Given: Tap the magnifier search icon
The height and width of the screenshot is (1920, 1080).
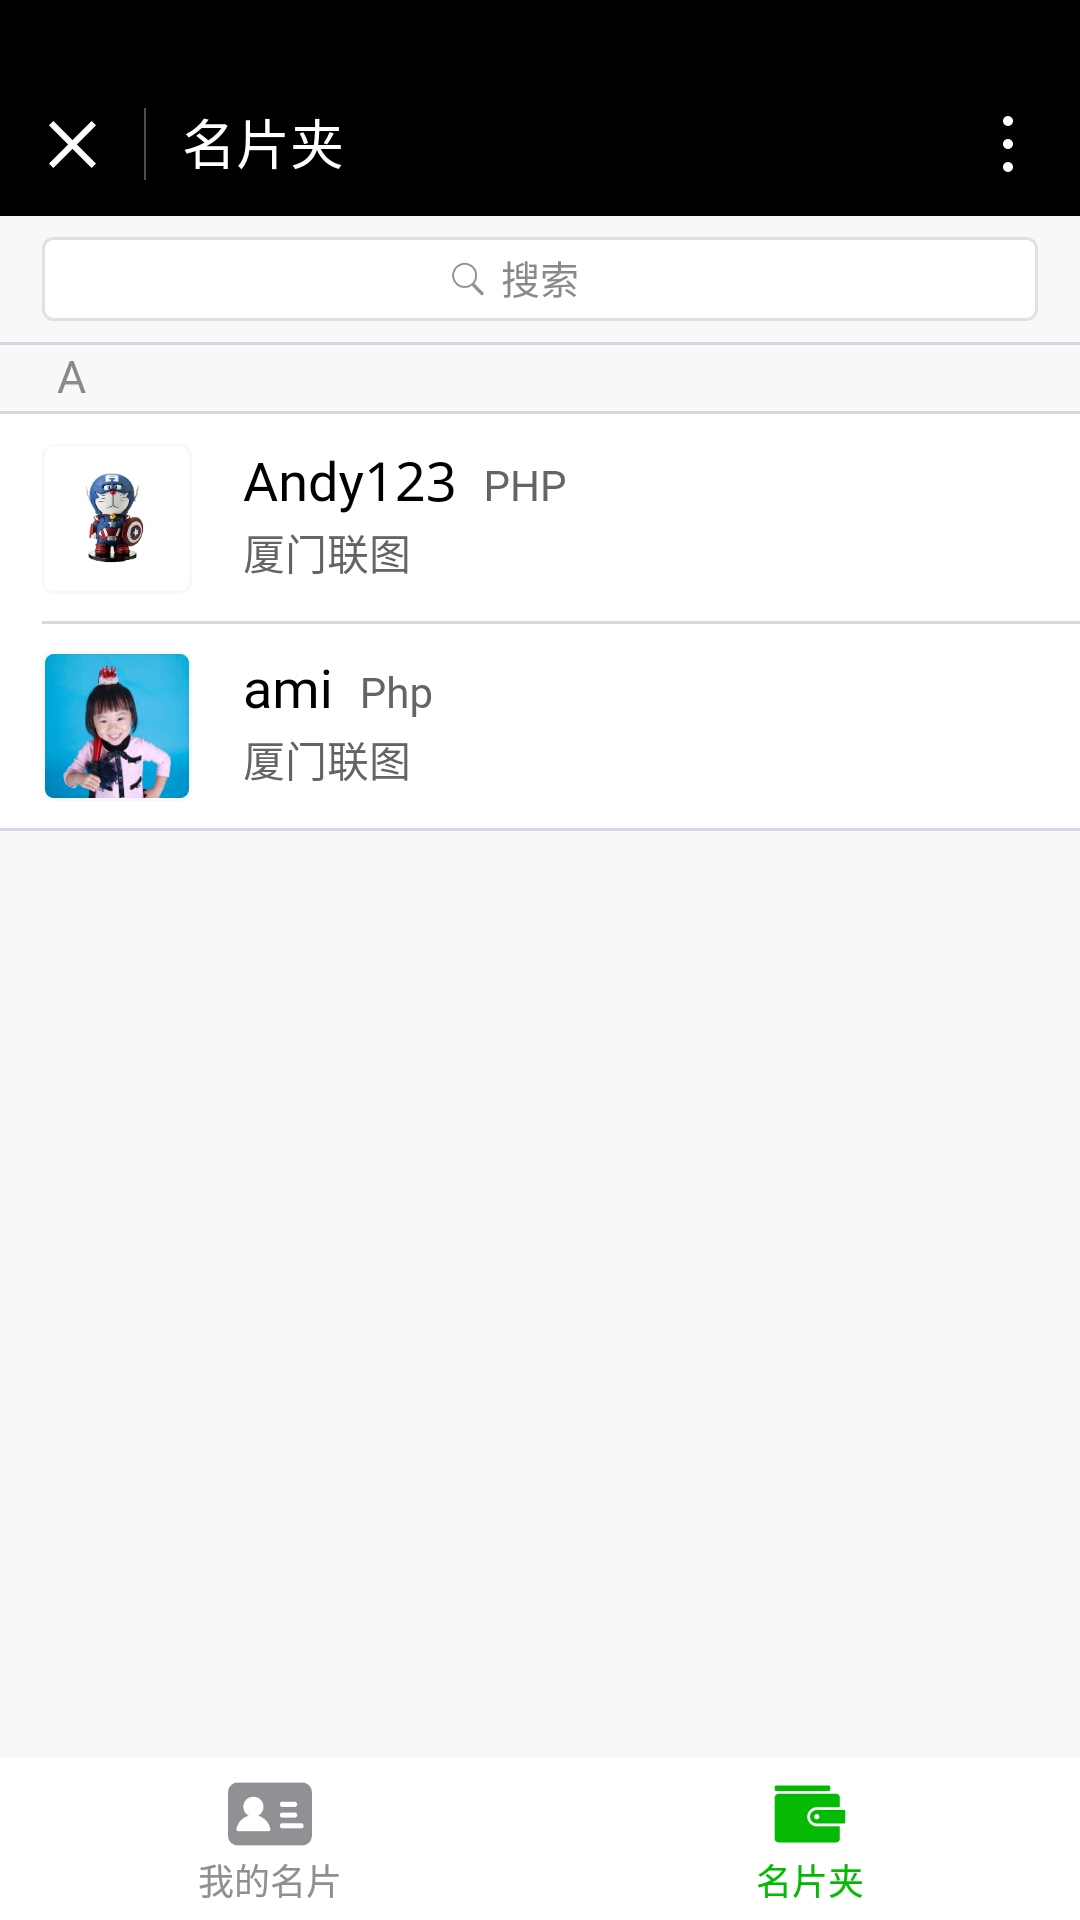Looking at the screenshot, I should [467, 279].
